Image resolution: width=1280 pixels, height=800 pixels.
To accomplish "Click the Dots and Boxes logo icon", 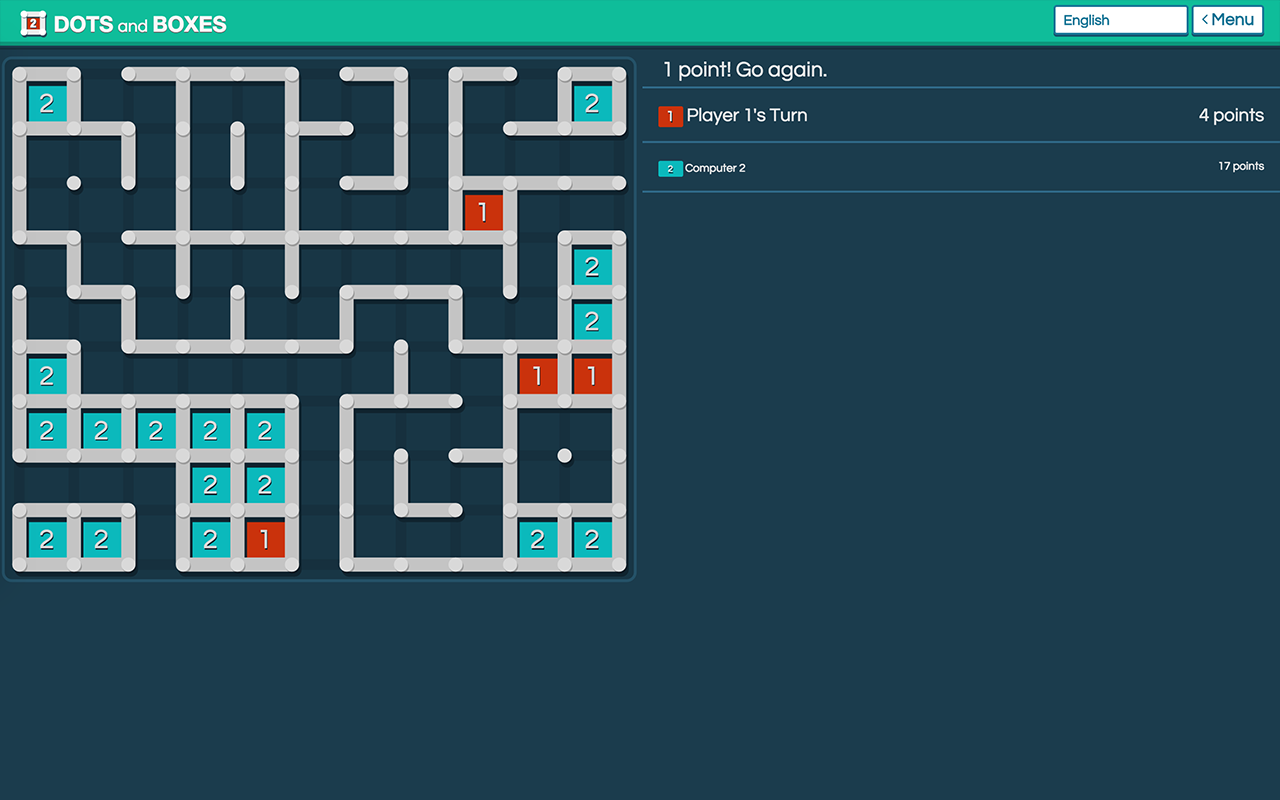I will 33,22.
